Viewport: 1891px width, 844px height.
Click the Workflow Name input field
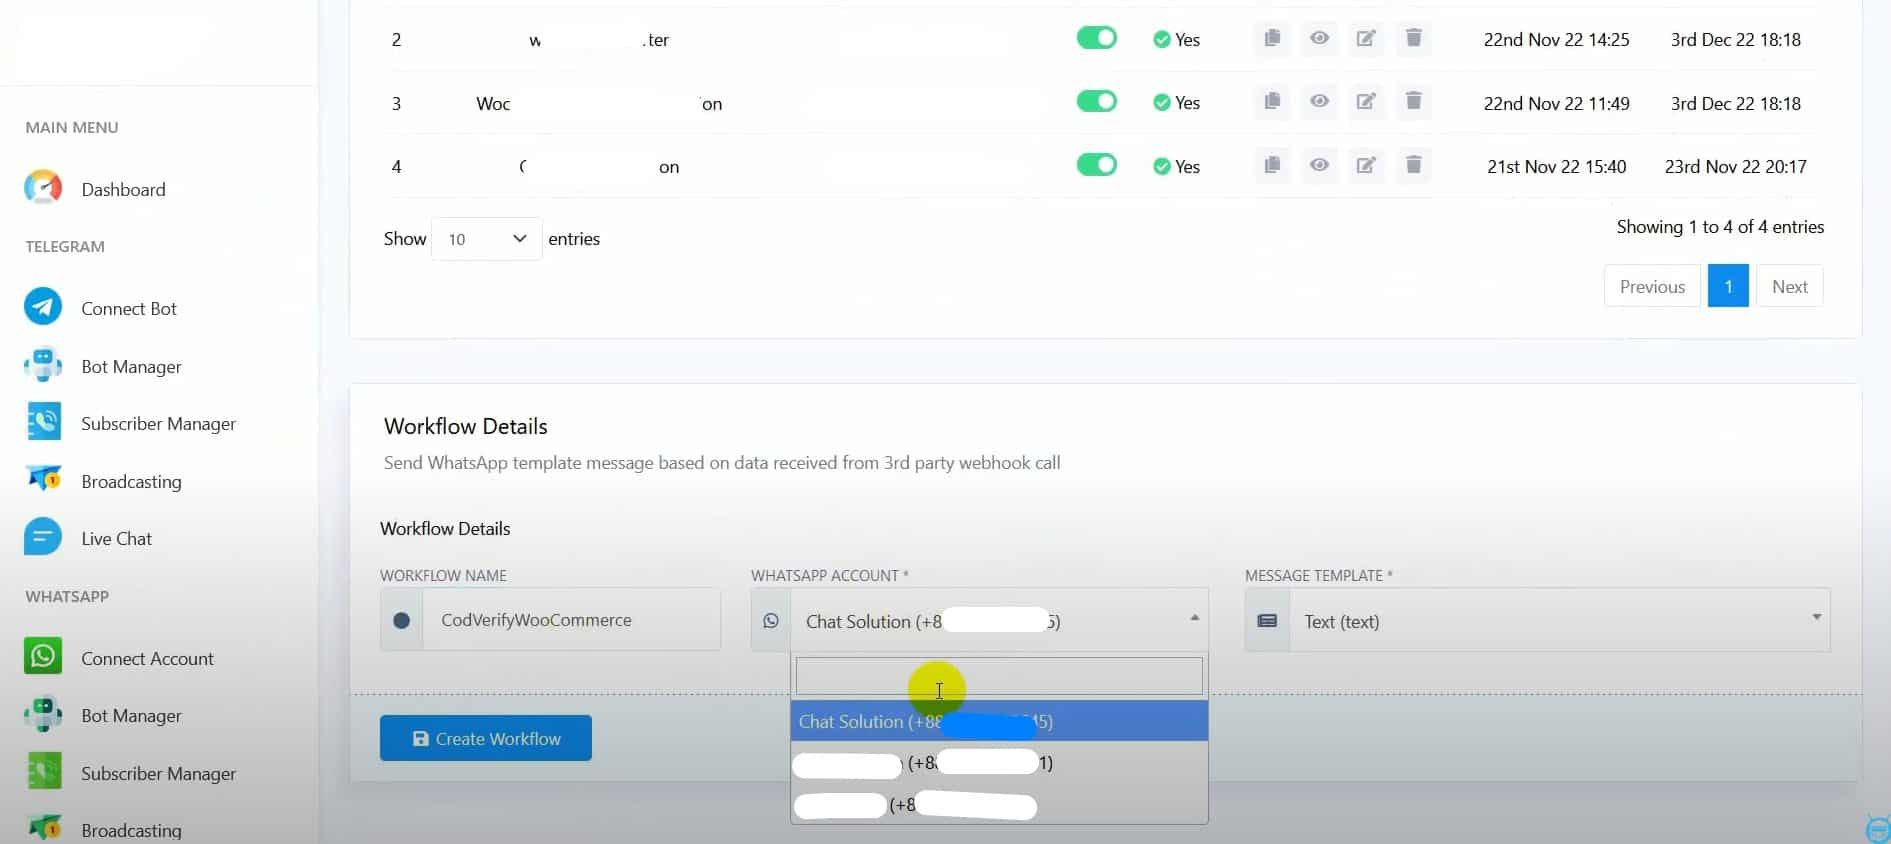point(570,620)
